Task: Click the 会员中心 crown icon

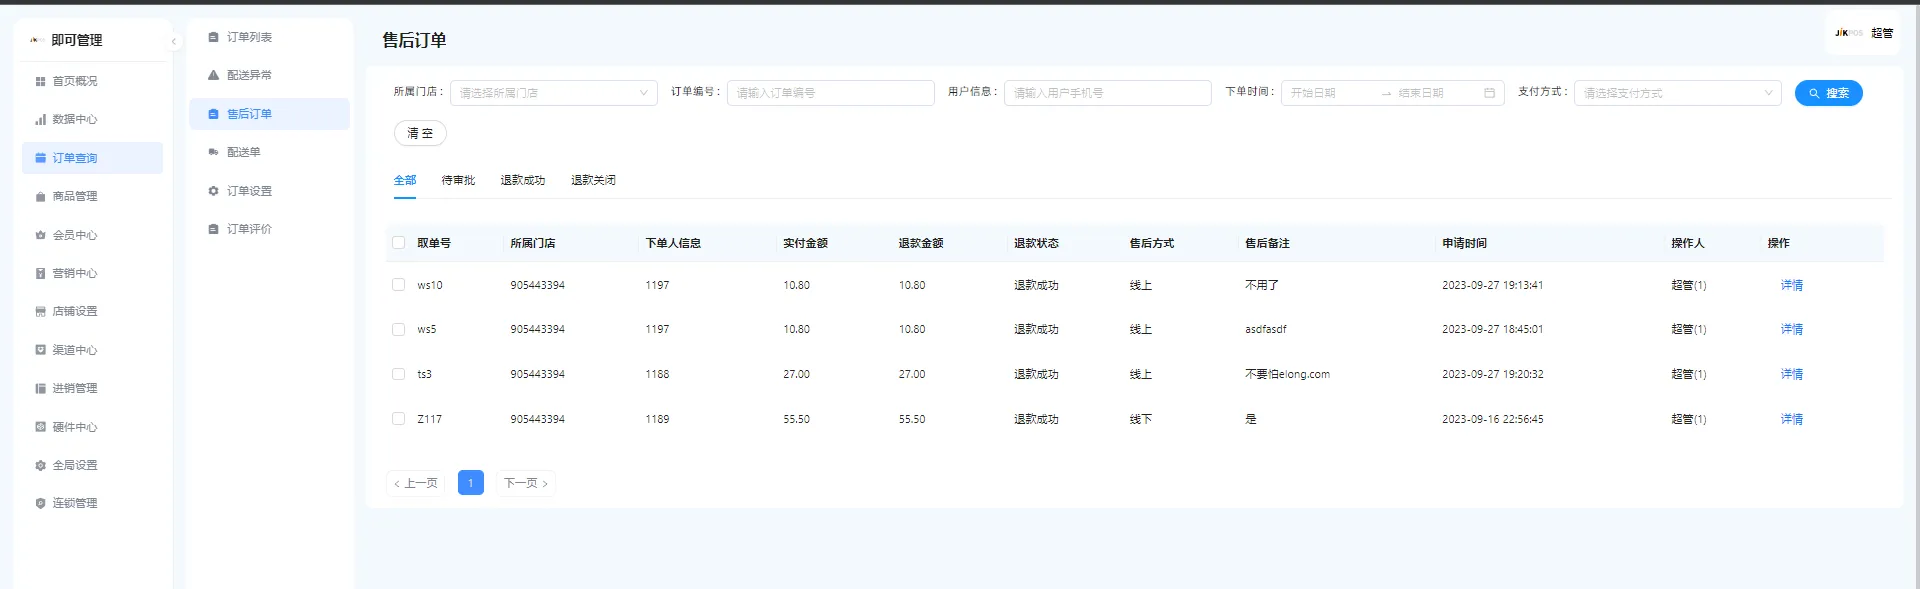Action: 40,235
